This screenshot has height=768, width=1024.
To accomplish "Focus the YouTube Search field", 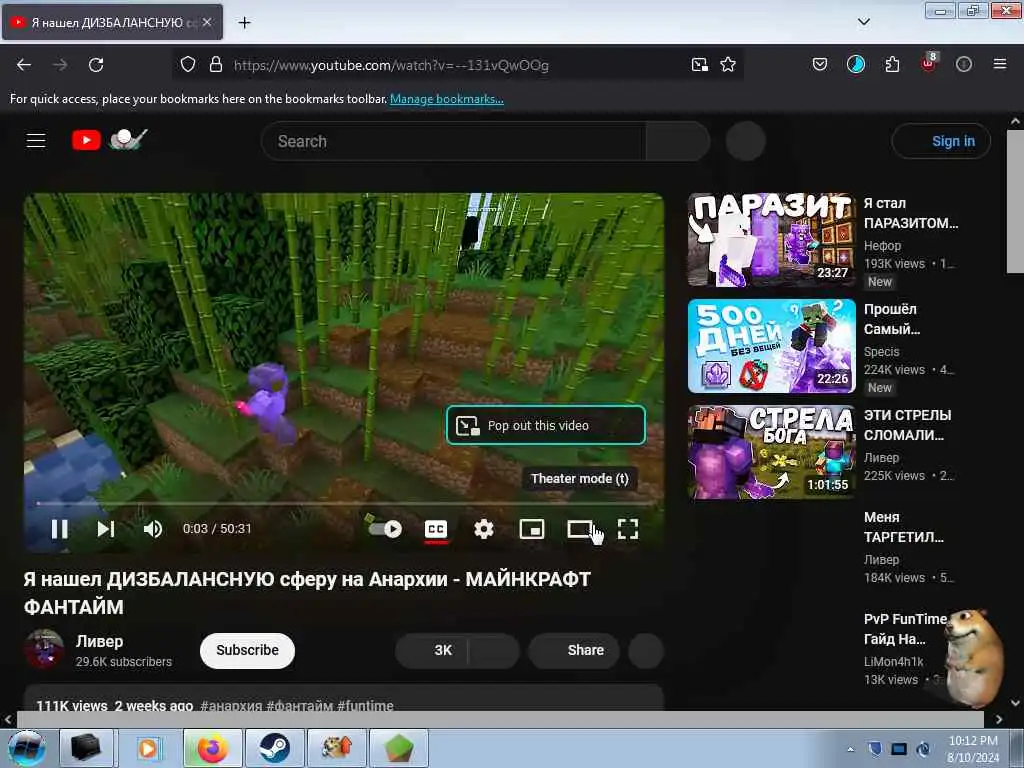I will [453, 141].
